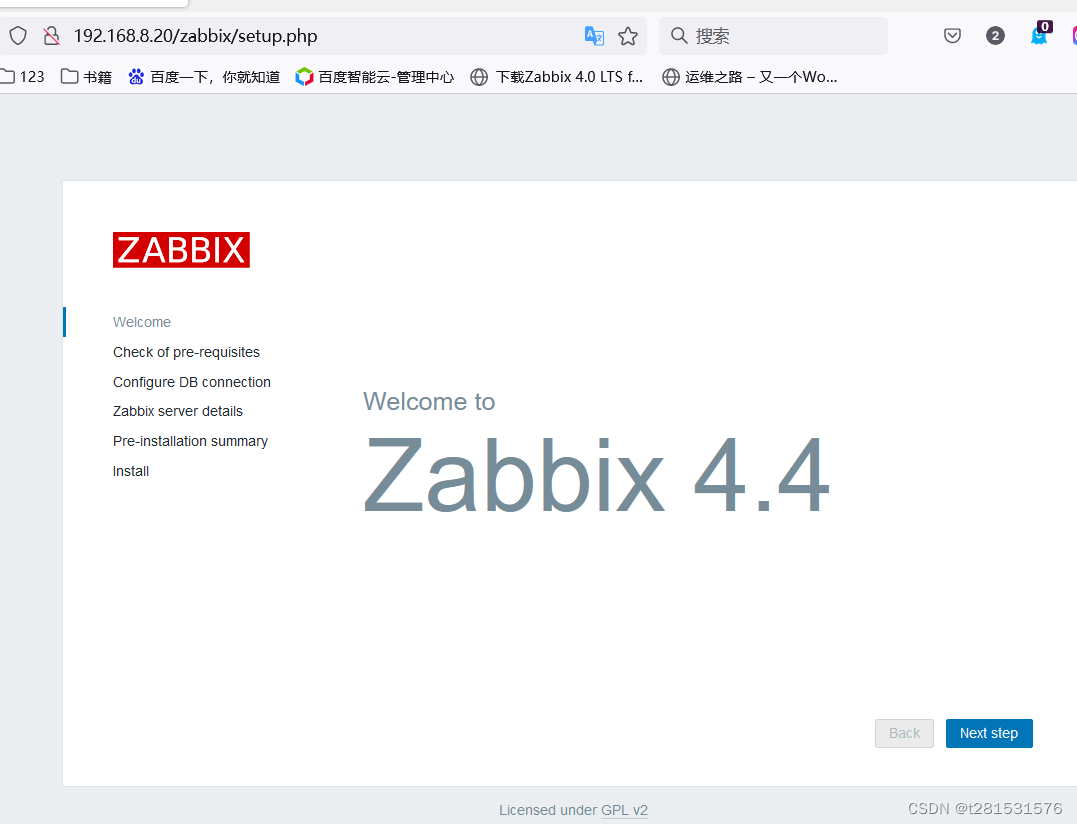This screenshot has height=824, width=1077.
Task: Open the 百度一下，你就知道 bookmark
Action: pyautogui.click(x=204, y=77)
